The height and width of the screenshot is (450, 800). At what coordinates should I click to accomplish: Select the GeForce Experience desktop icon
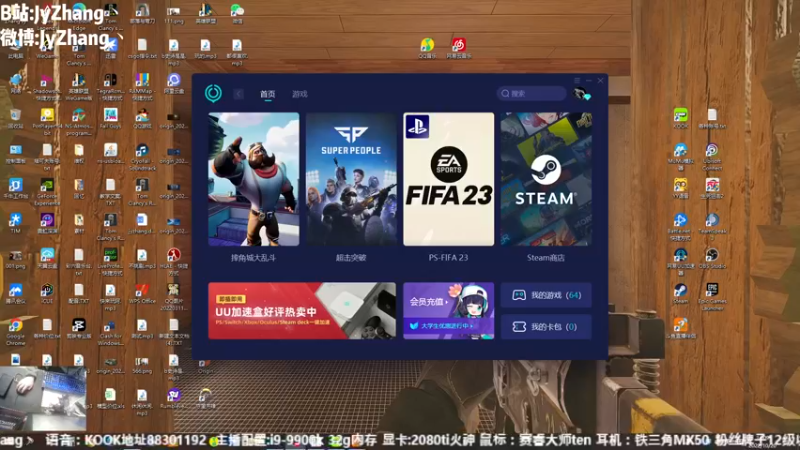[x=47, y=192]
